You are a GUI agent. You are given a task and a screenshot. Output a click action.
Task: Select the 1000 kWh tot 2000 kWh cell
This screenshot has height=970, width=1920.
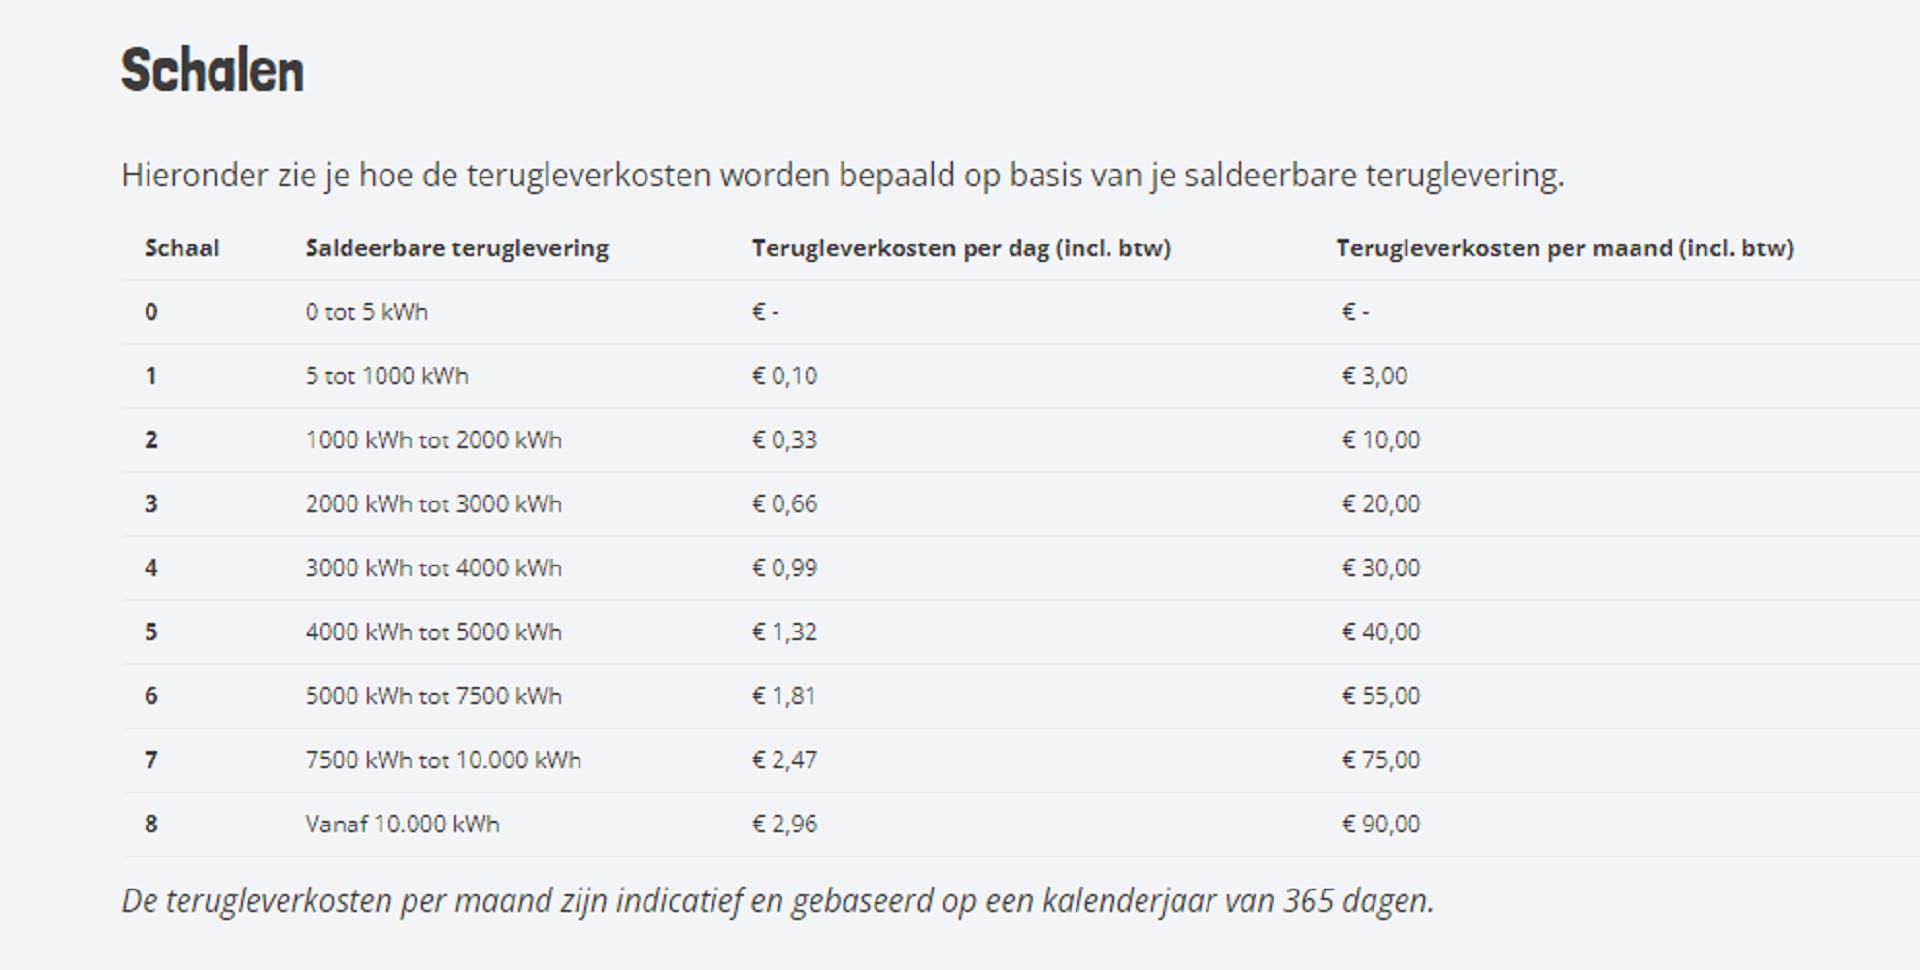(x=433, y=440)
